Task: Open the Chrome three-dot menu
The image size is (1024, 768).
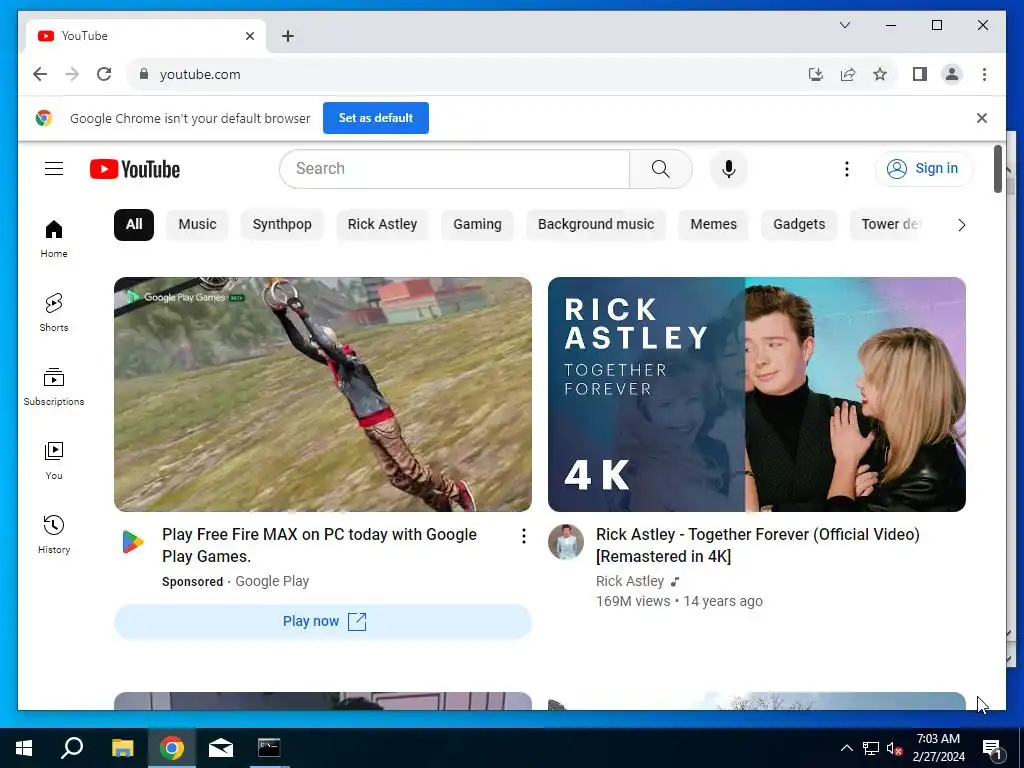Action: [984, 74]
